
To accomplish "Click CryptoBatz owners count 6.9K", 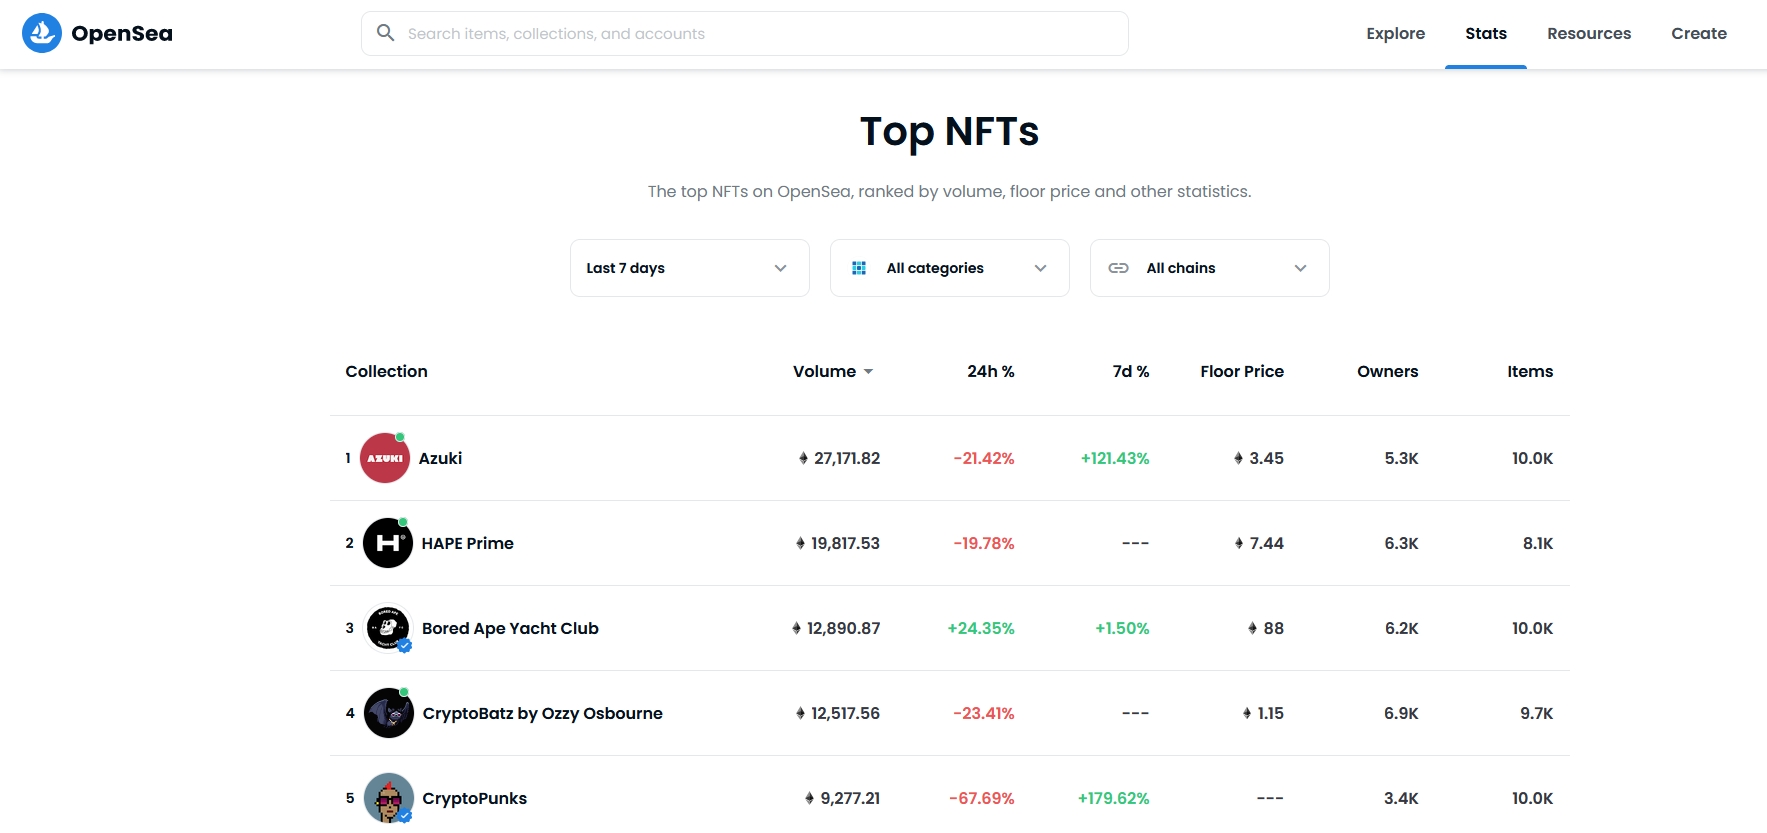I will [1401, 713].
